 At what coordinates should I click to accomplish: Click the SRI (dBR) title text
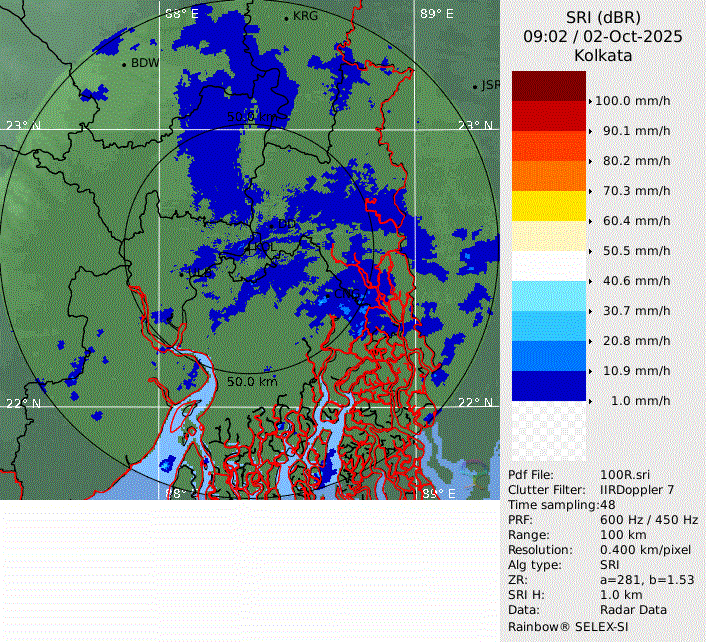[603, 17]
